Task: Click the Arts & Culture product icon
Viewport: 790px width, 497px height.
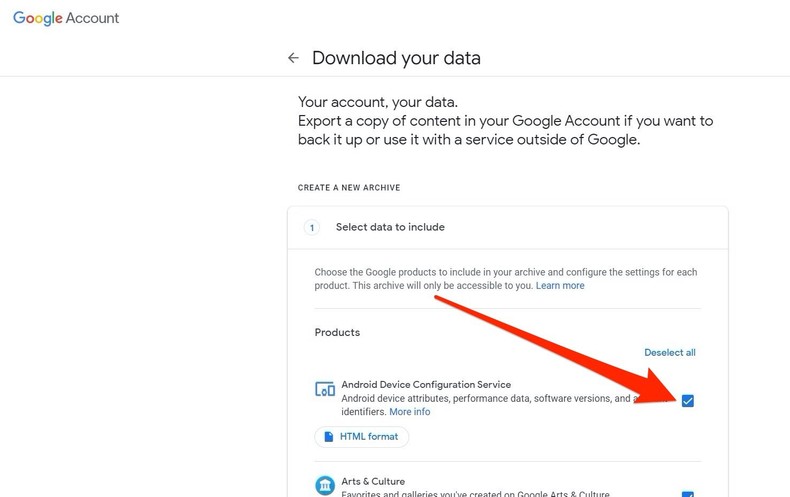Action: click(325, 486)
